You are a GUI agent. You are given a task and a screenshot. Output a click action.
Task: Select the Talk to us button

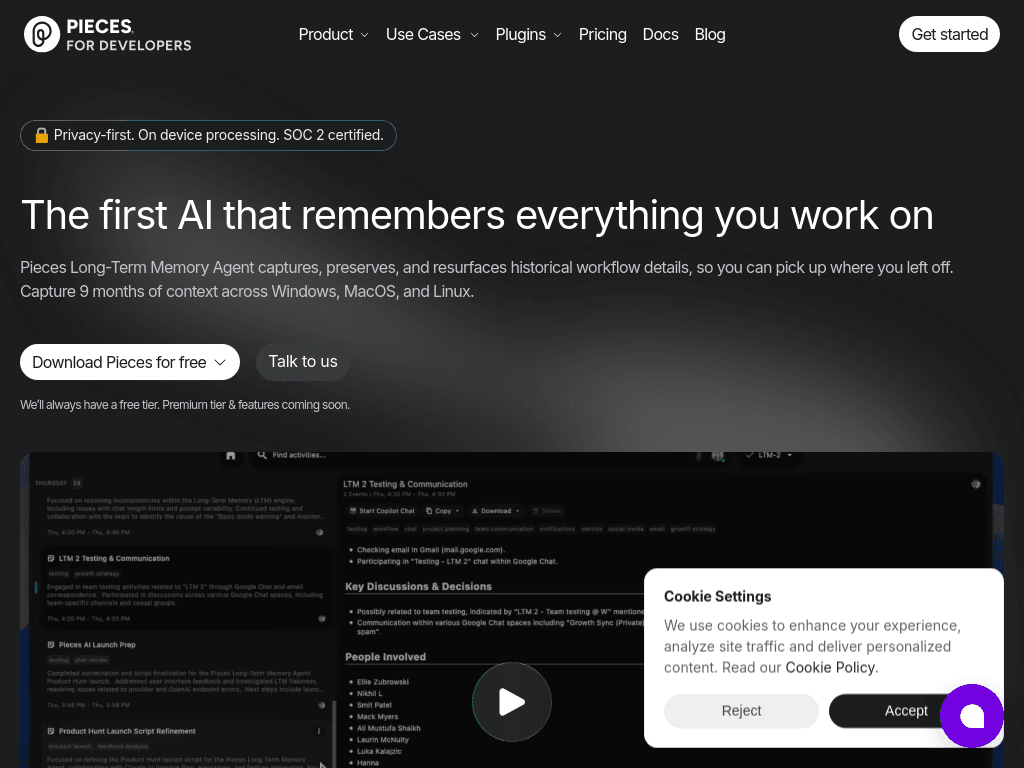pyautogui.click(x=303, y=362)
